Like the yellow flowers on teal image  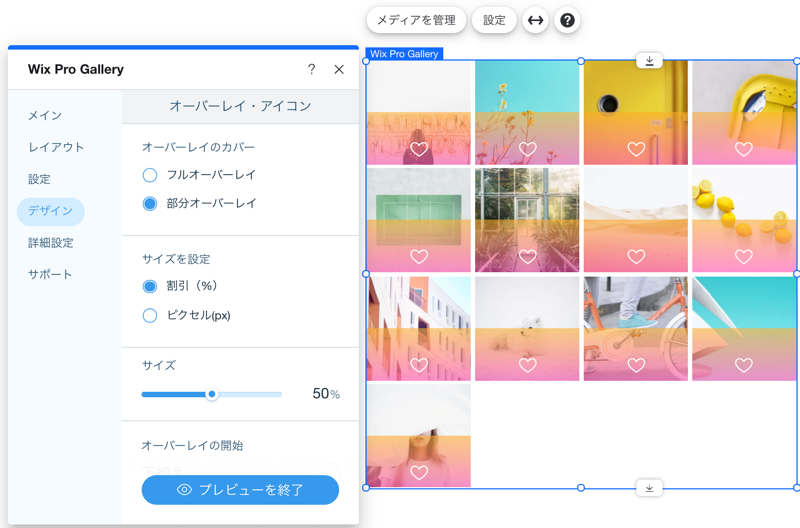[x=528, y=149]
